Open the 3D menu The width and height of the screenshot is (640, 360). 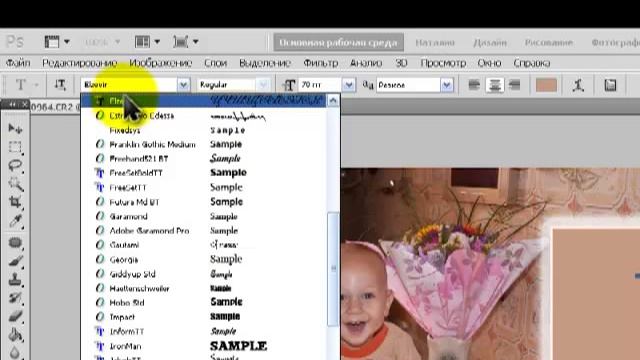click(401, 63)
